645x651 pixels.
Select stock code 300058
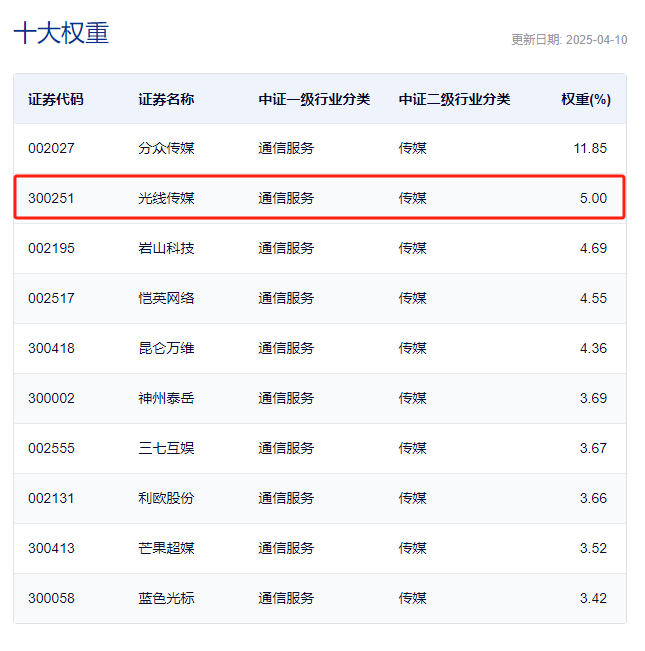tap(51, 598)
